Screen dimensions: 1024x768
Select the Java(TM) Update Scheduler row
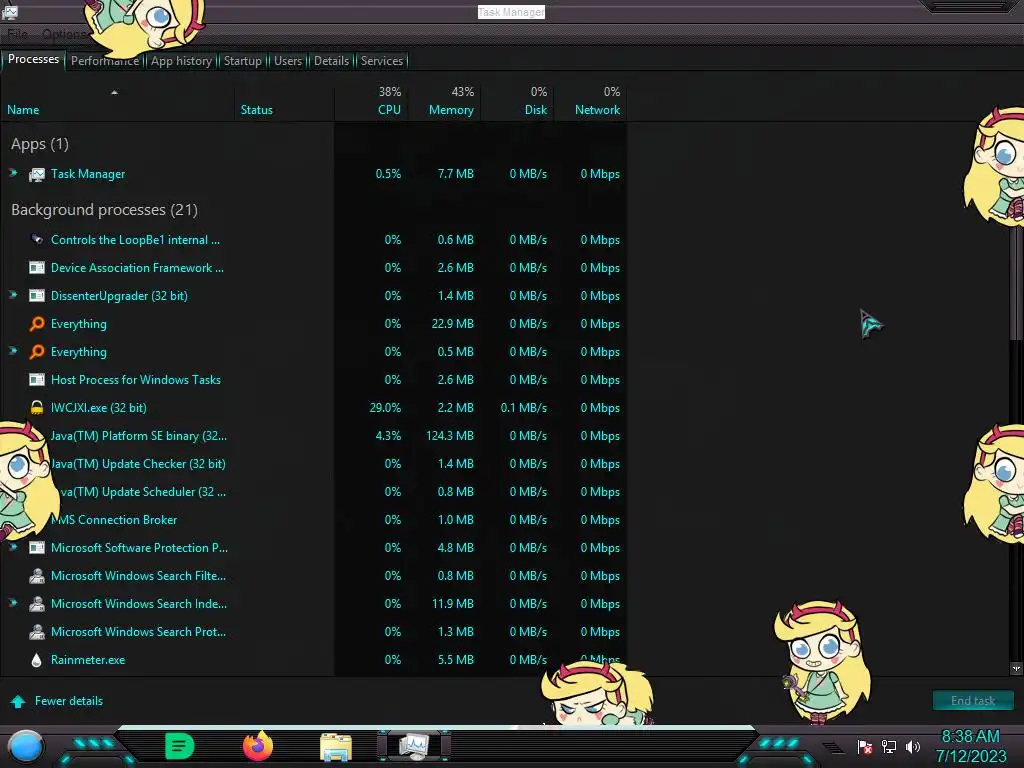pyautogui.click(x=313, y=492)
